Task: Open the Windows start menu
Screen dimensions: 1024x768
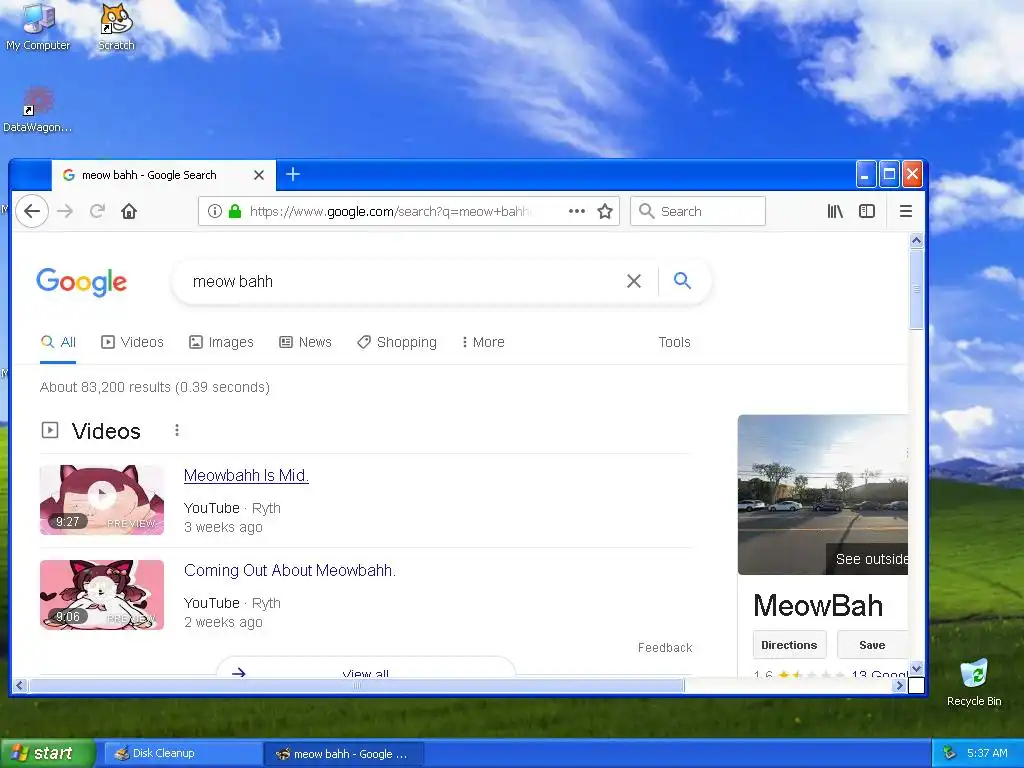Action: click(x=47, y=754)
